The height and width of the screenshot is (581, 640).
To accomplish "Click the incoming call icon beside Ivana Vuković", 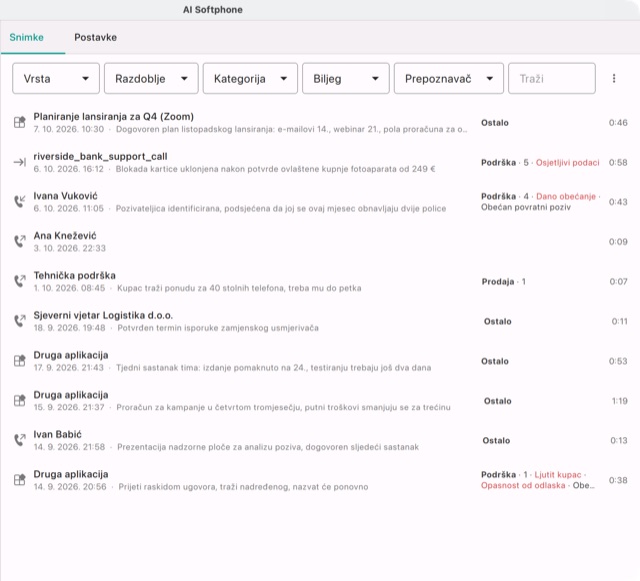I will pos(20,201).
